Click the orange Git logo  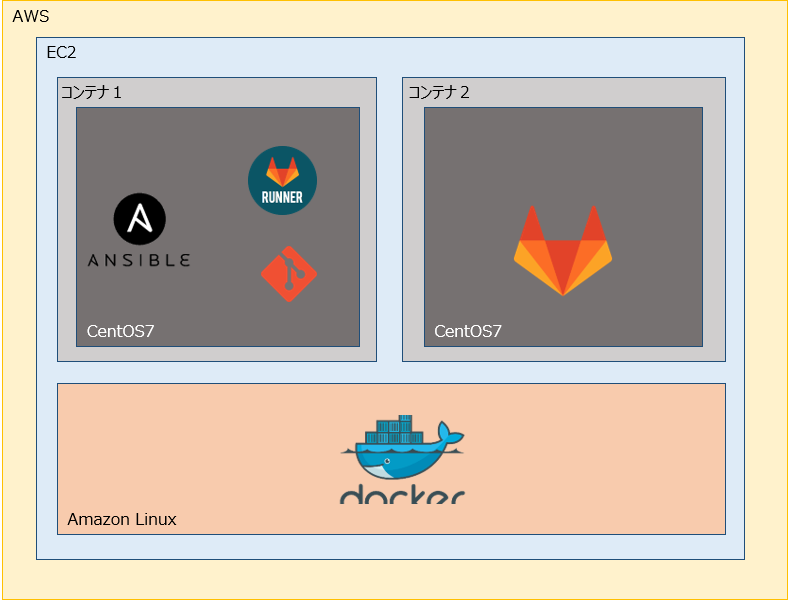[x=289, y=274]
